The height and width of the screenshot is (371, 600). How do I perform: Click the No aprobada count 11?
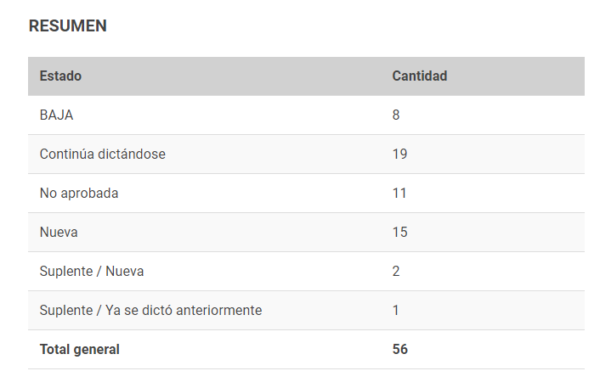pos(399,193)
